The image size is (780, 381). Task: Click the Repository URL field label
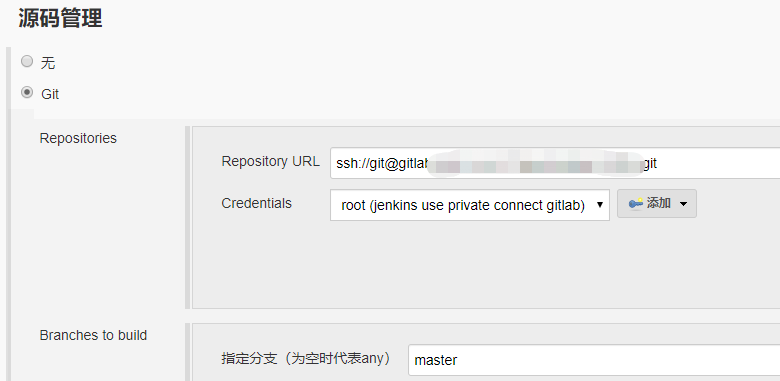pos(271,162)
